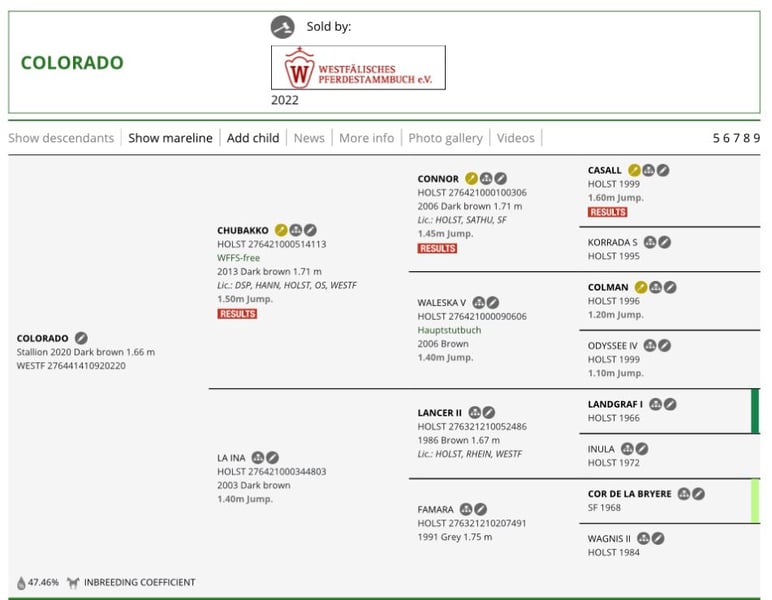Click the auction gavel icon by Sold by
Viewport: 772px width, 600px height.
click(283, 27)
